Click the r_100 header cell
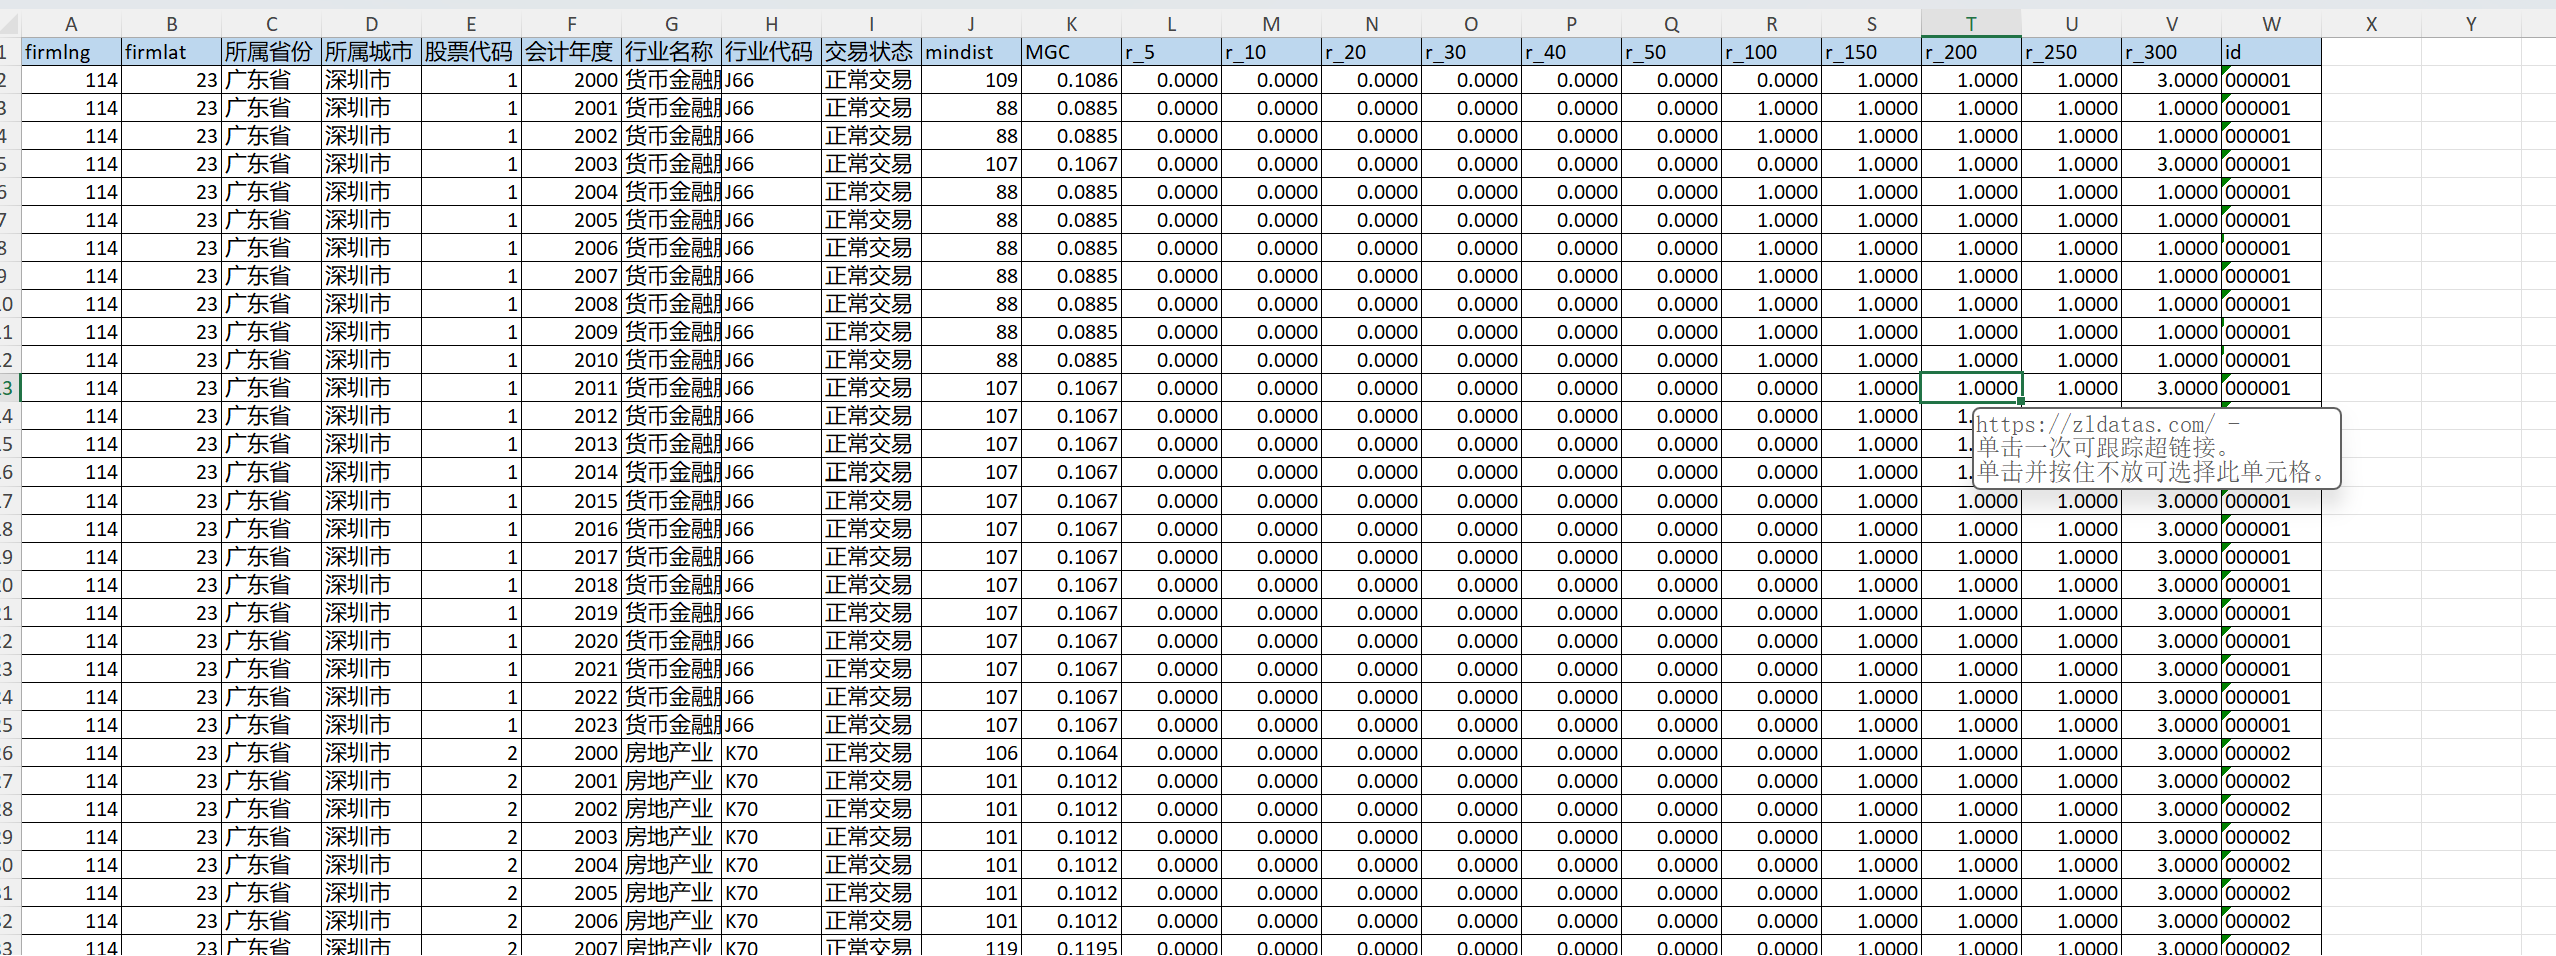The height and width of the screenshot is (956, 2556). (1771, 52)
